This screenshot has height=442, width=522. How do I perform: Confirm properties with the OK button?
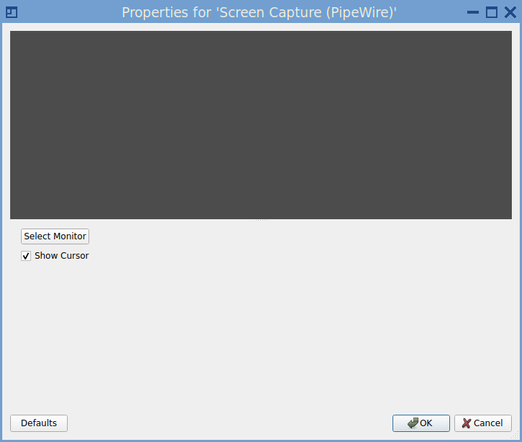tap(421, 423)
